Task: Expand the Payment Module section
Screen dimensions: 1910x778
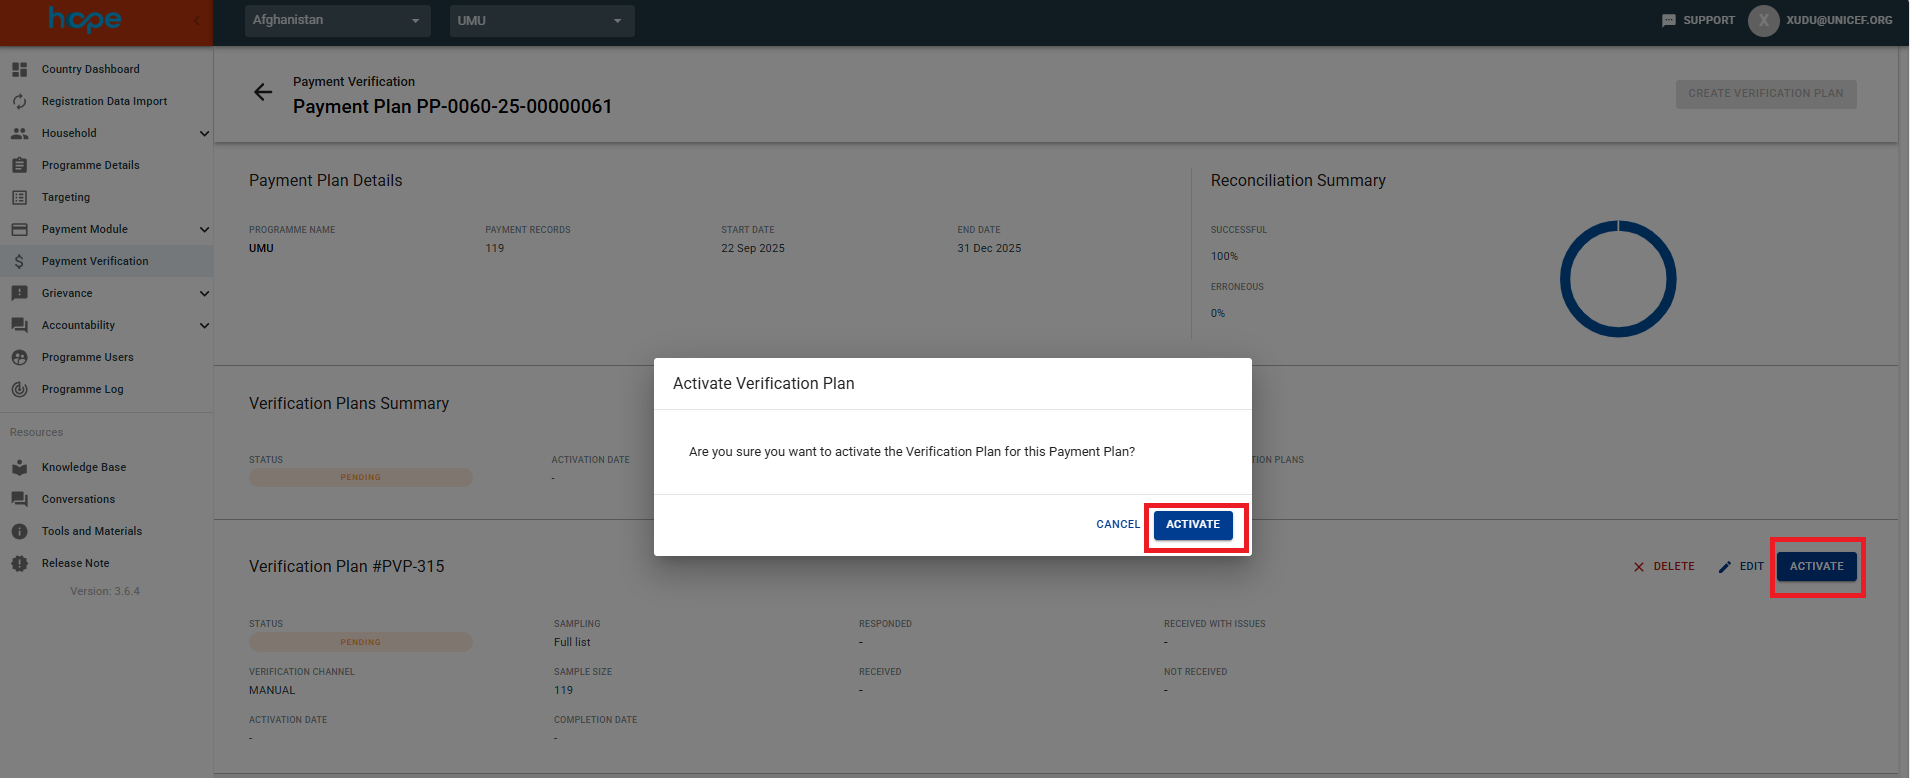Action: pos(204,229)
